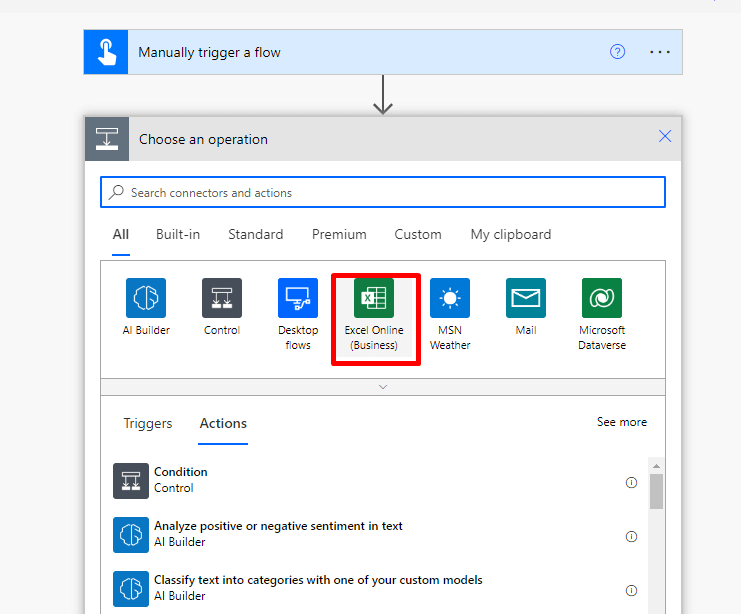Click the Condition action's Control icon

(131, 481)
